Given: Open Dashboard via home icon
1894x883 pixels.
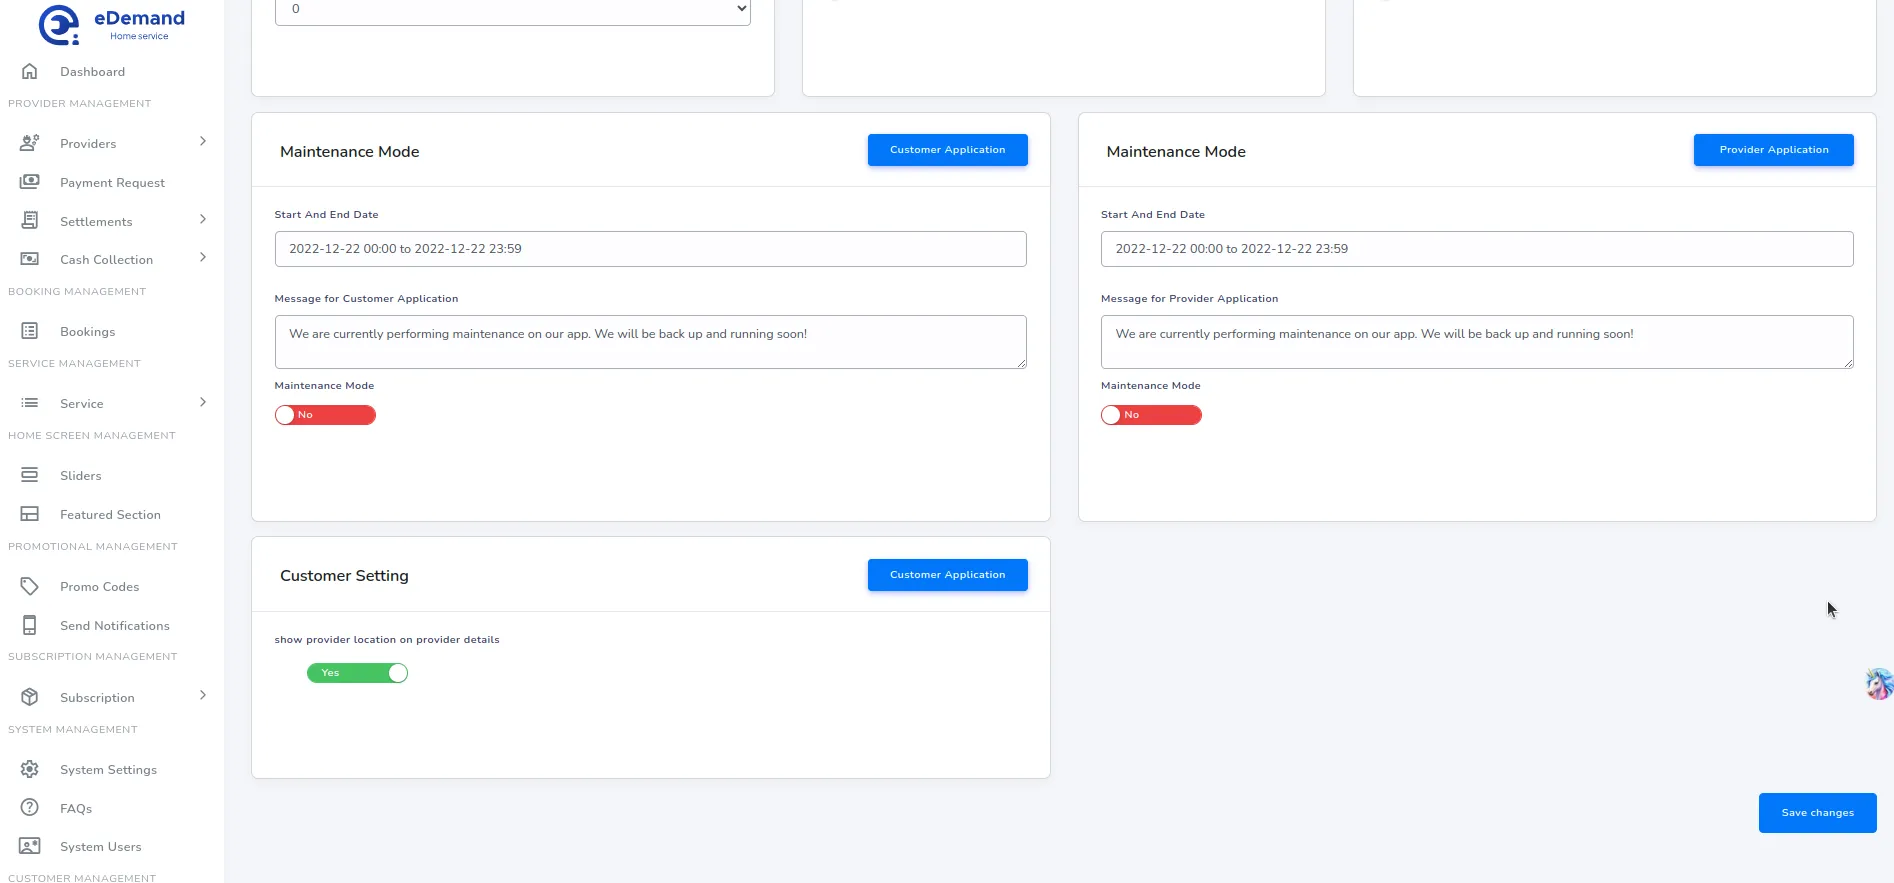Looking at the screenshot, I should coord(30,72).
